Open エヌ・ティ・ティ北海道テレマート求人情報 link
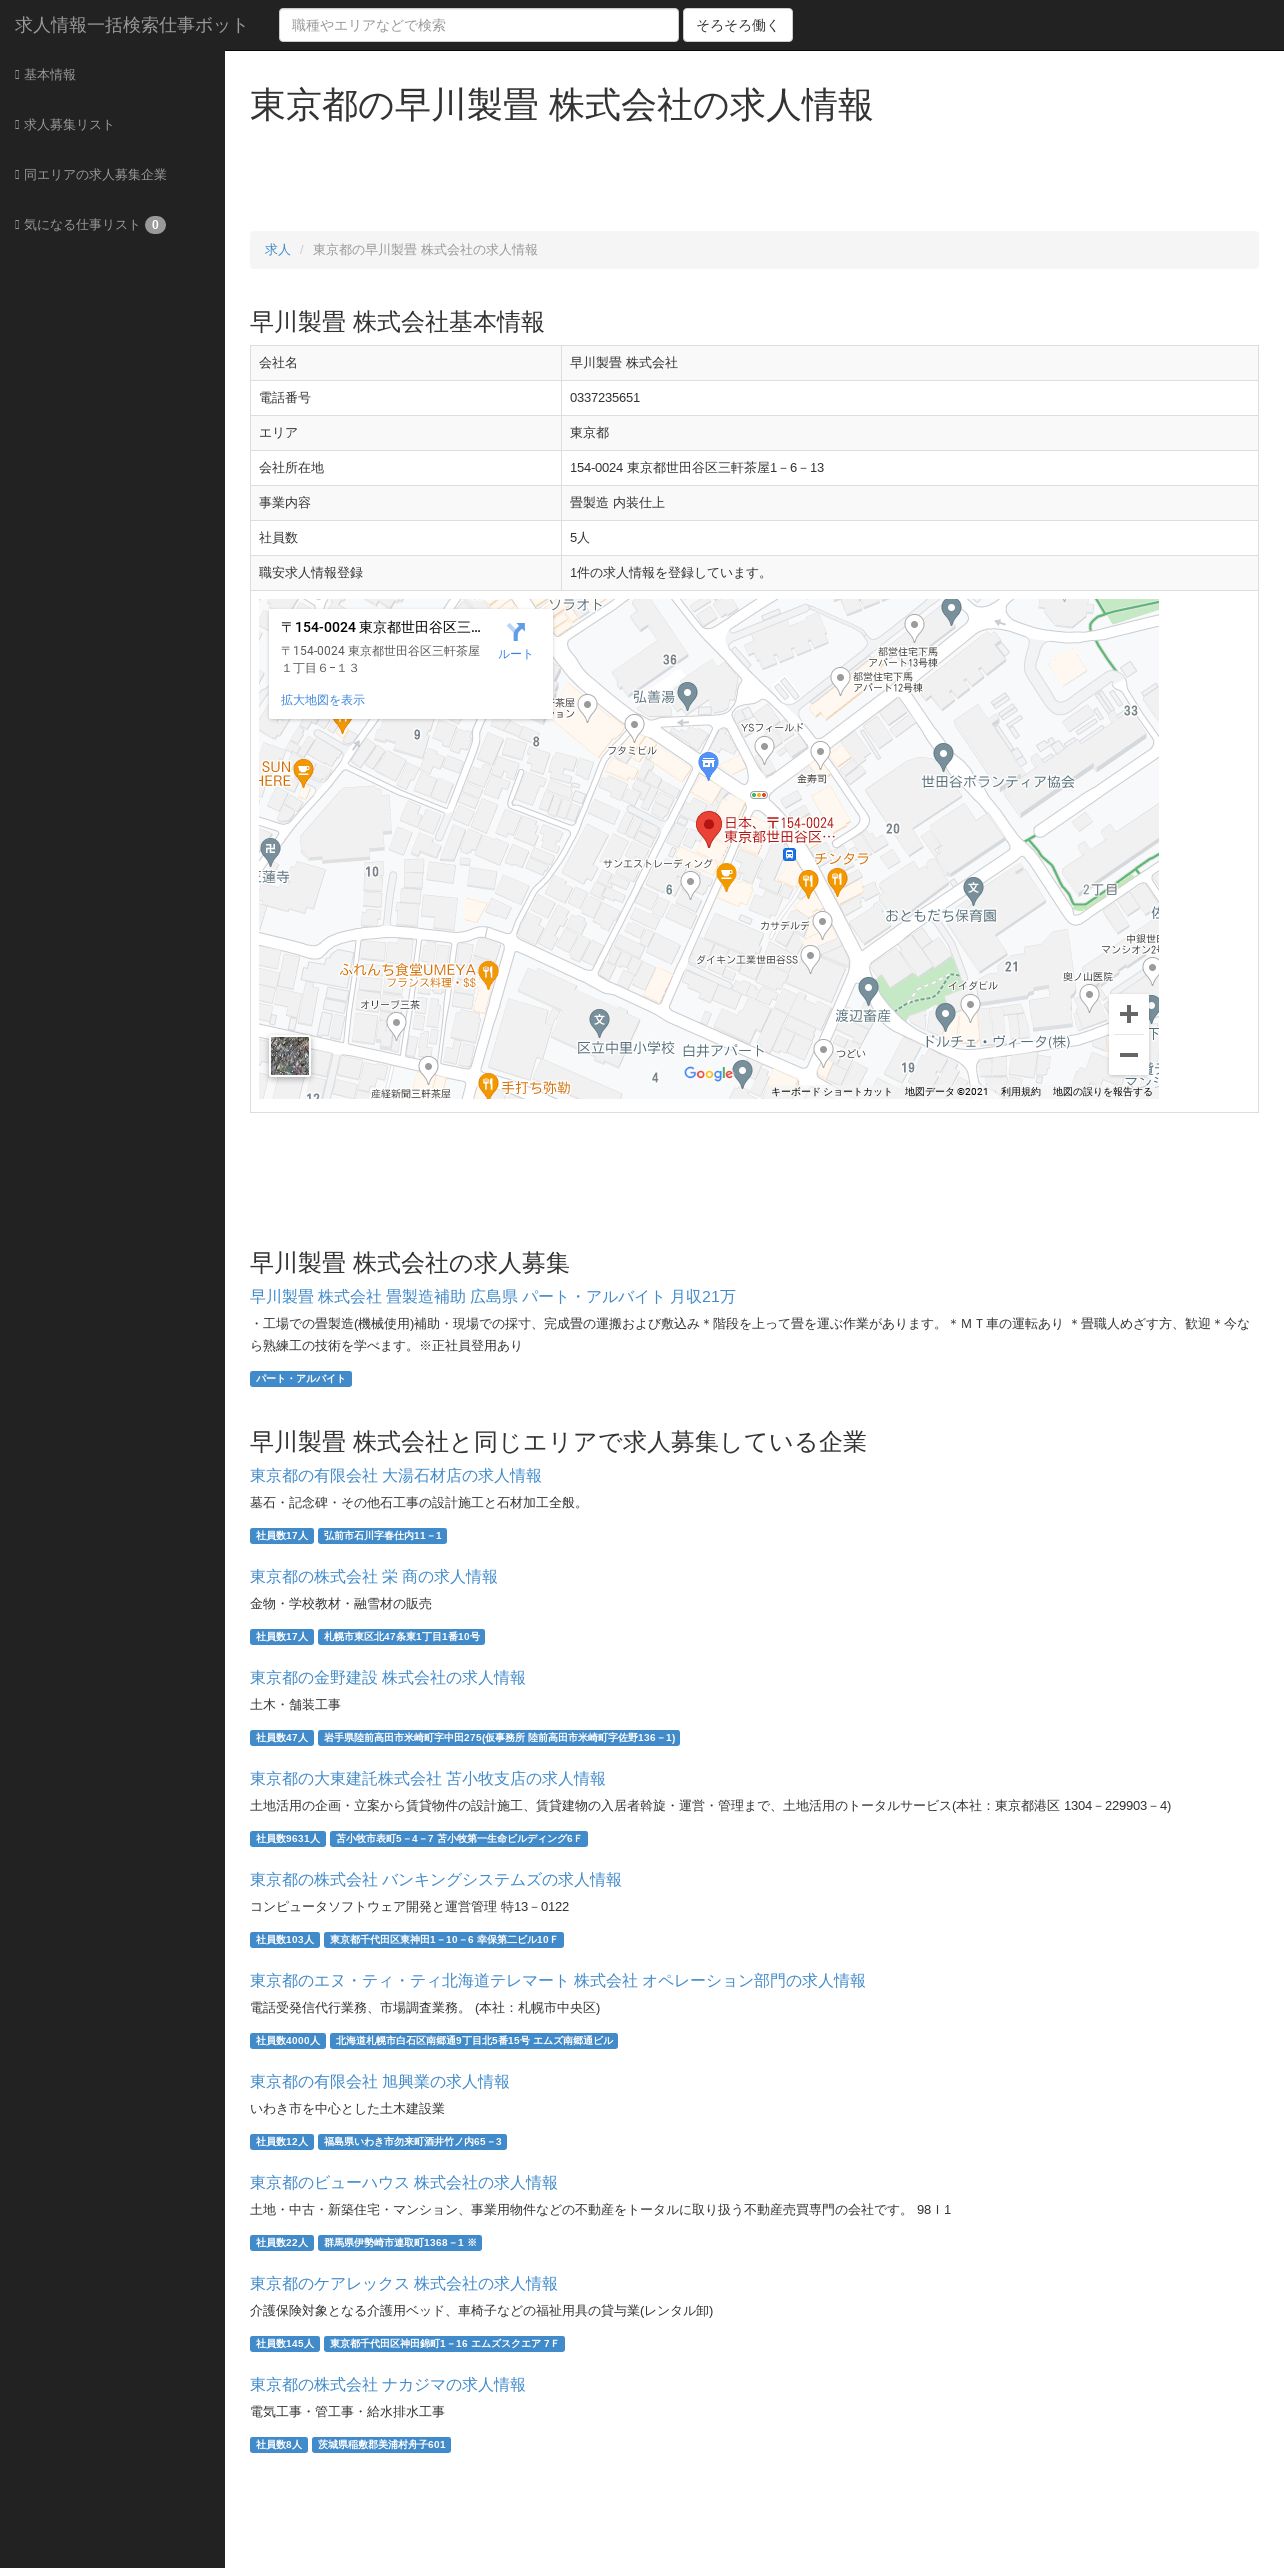The width and height of the screenshot is (1284, 2568). click(x=557, y=1981)
